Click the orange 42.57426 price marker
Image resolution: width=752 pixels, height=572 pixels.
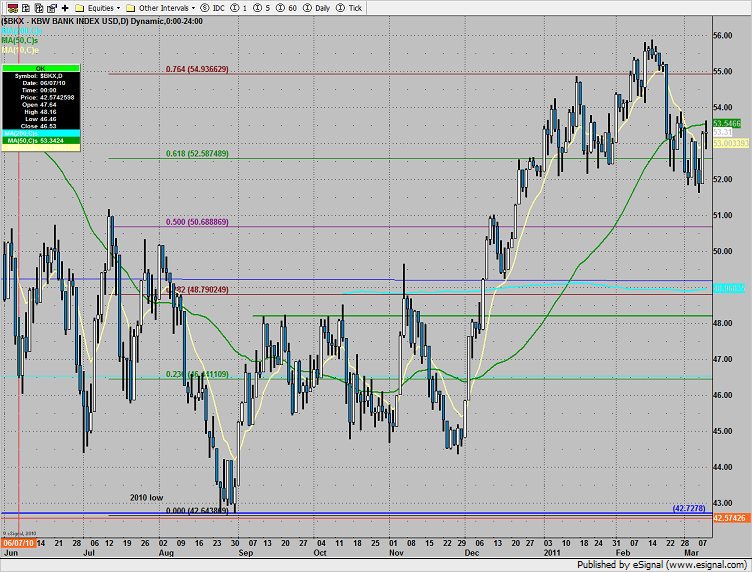[x=729, y=518]
